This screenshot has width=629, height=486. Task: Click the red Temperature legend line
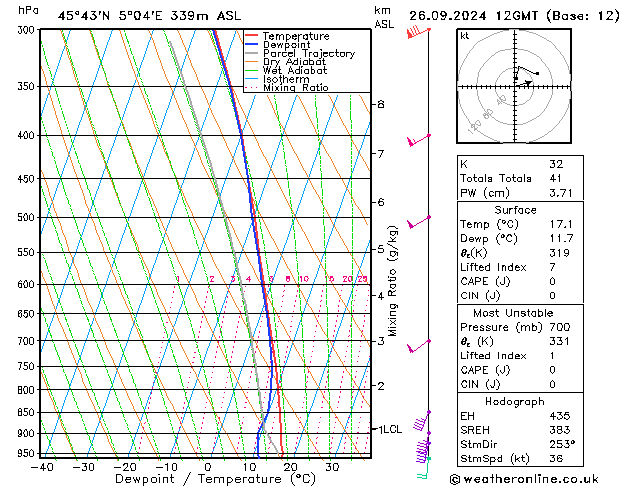252,36
